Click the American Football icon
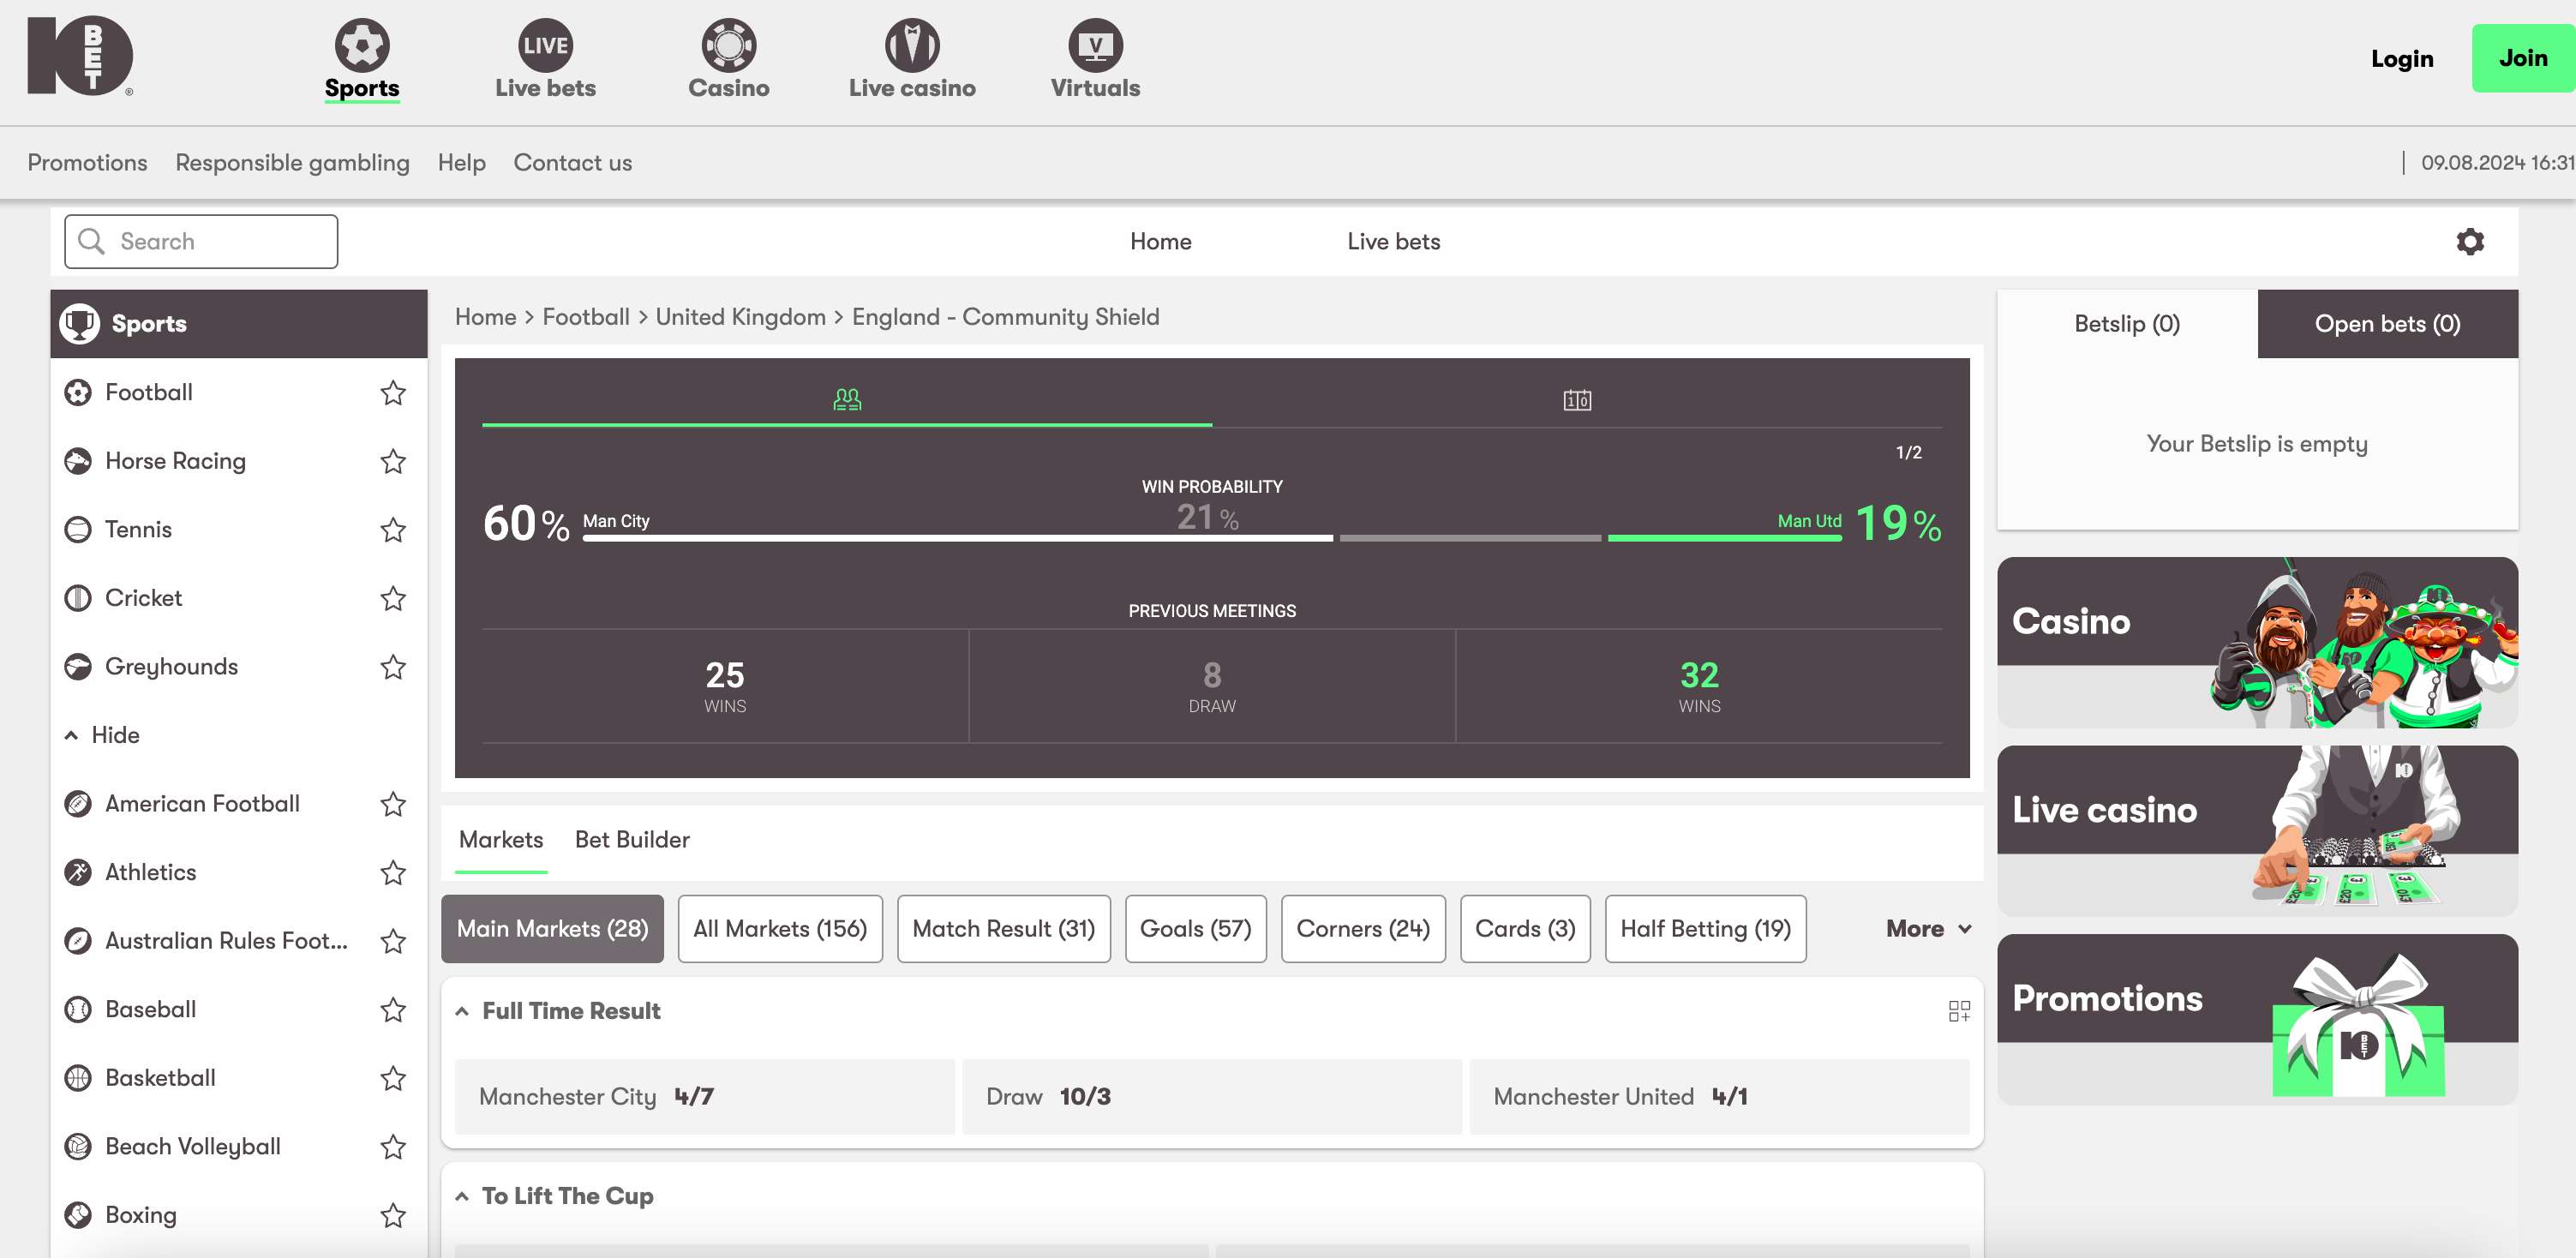The width and height of the screenshot is (2576, 1258). [78, 804]
